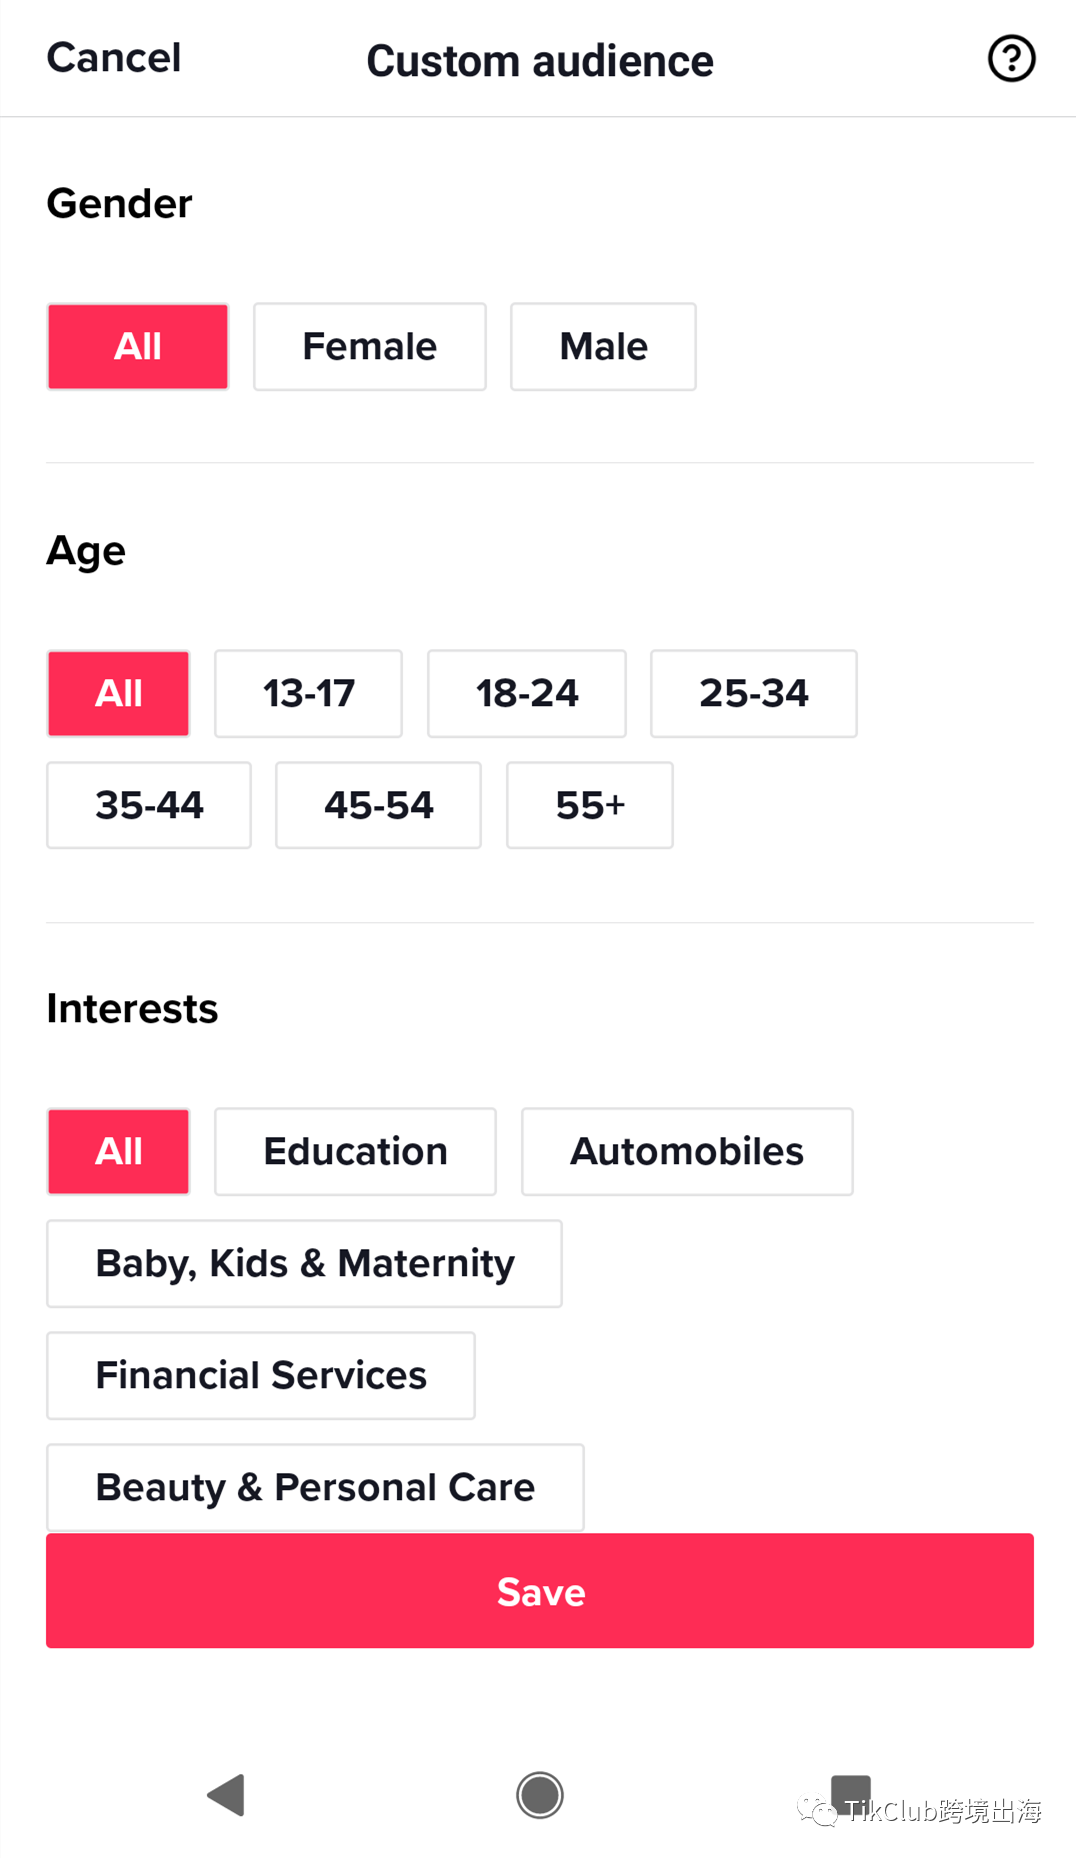Select Beauty & Personal Care interest
The image size is (1076, 1858).
[x=315, y=1487]
